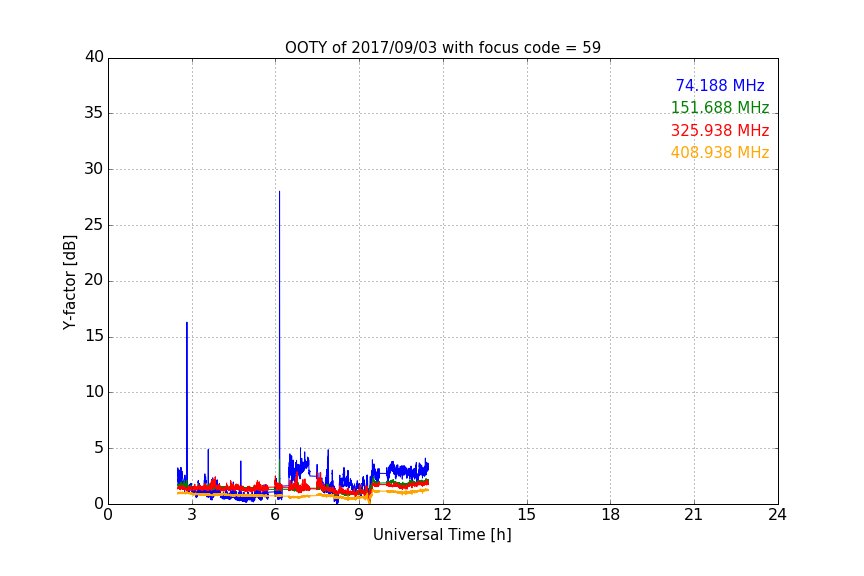Click y-axis tick label '20'

(x=94, y=280)
